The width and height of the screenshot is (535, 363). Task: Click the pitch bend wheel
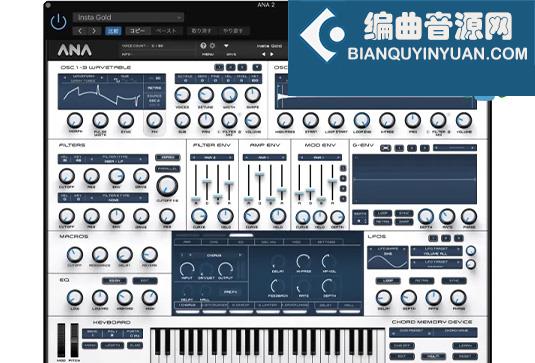click(x=74, y=340)
